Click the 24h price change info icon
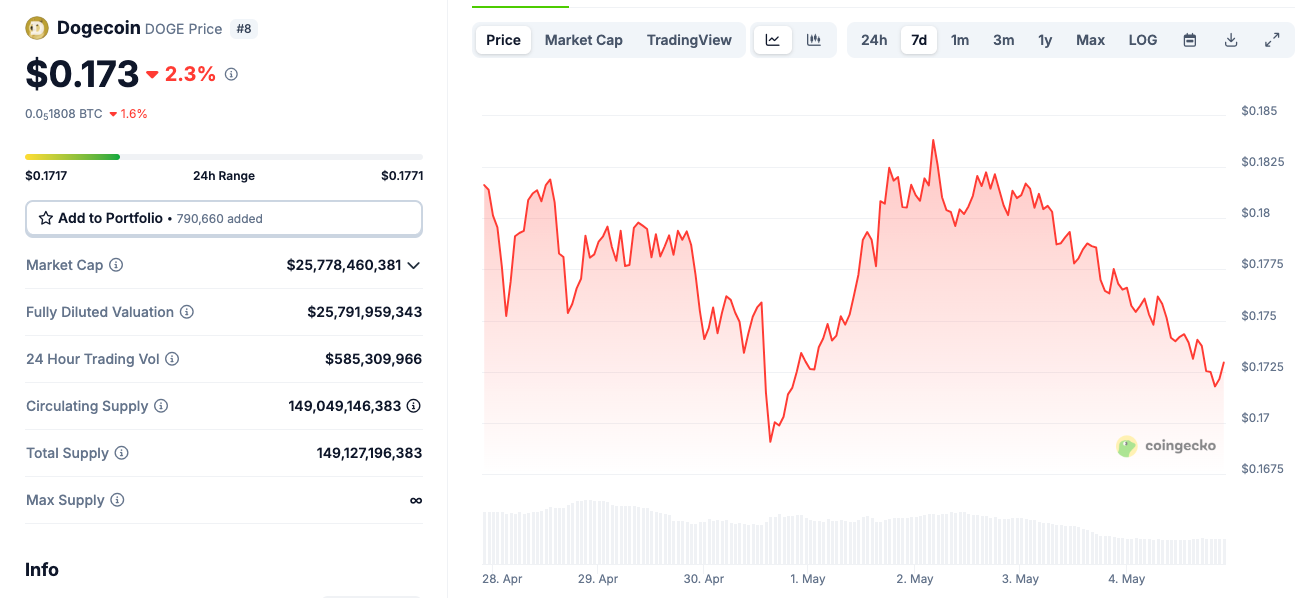 pyautogui.click(x=231, y=74)
